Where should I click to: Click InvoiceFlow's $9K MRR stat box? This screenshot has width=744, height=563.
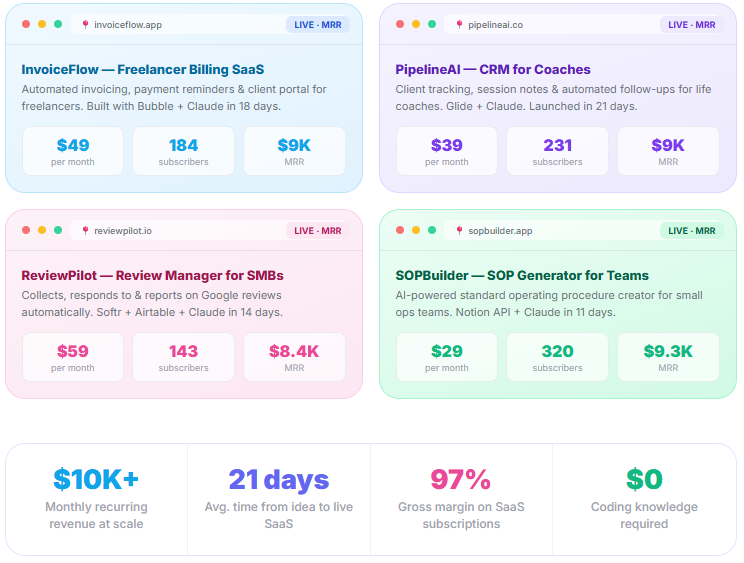294,151
